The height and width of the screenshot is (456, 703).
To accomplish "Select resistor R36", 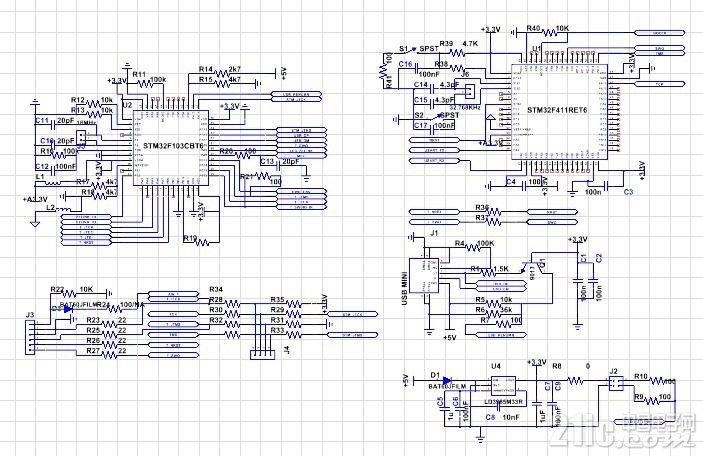I will click(494, 212).
